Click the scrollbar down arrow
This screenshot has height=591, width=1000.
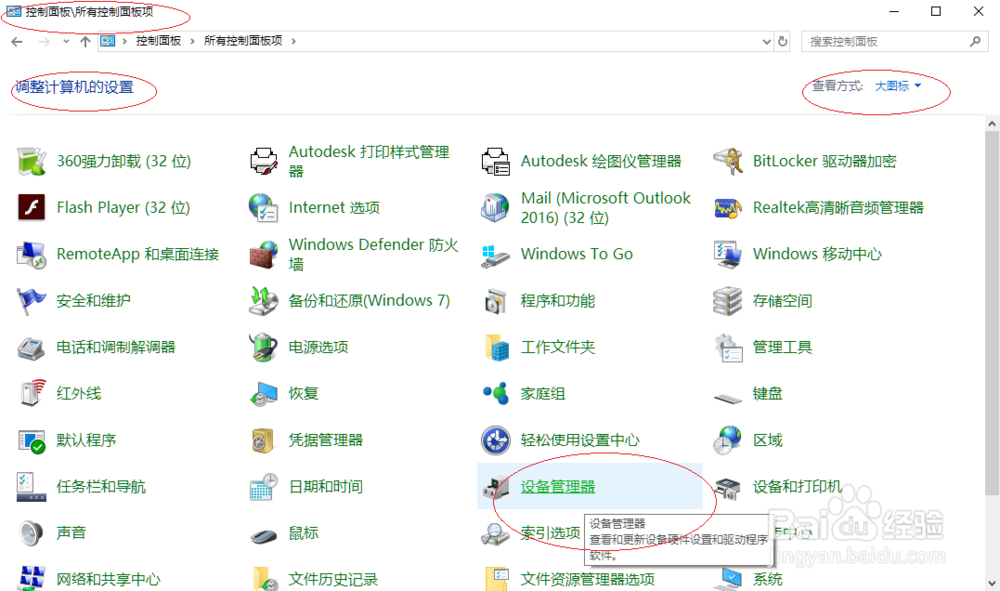(x=992, y=583)
